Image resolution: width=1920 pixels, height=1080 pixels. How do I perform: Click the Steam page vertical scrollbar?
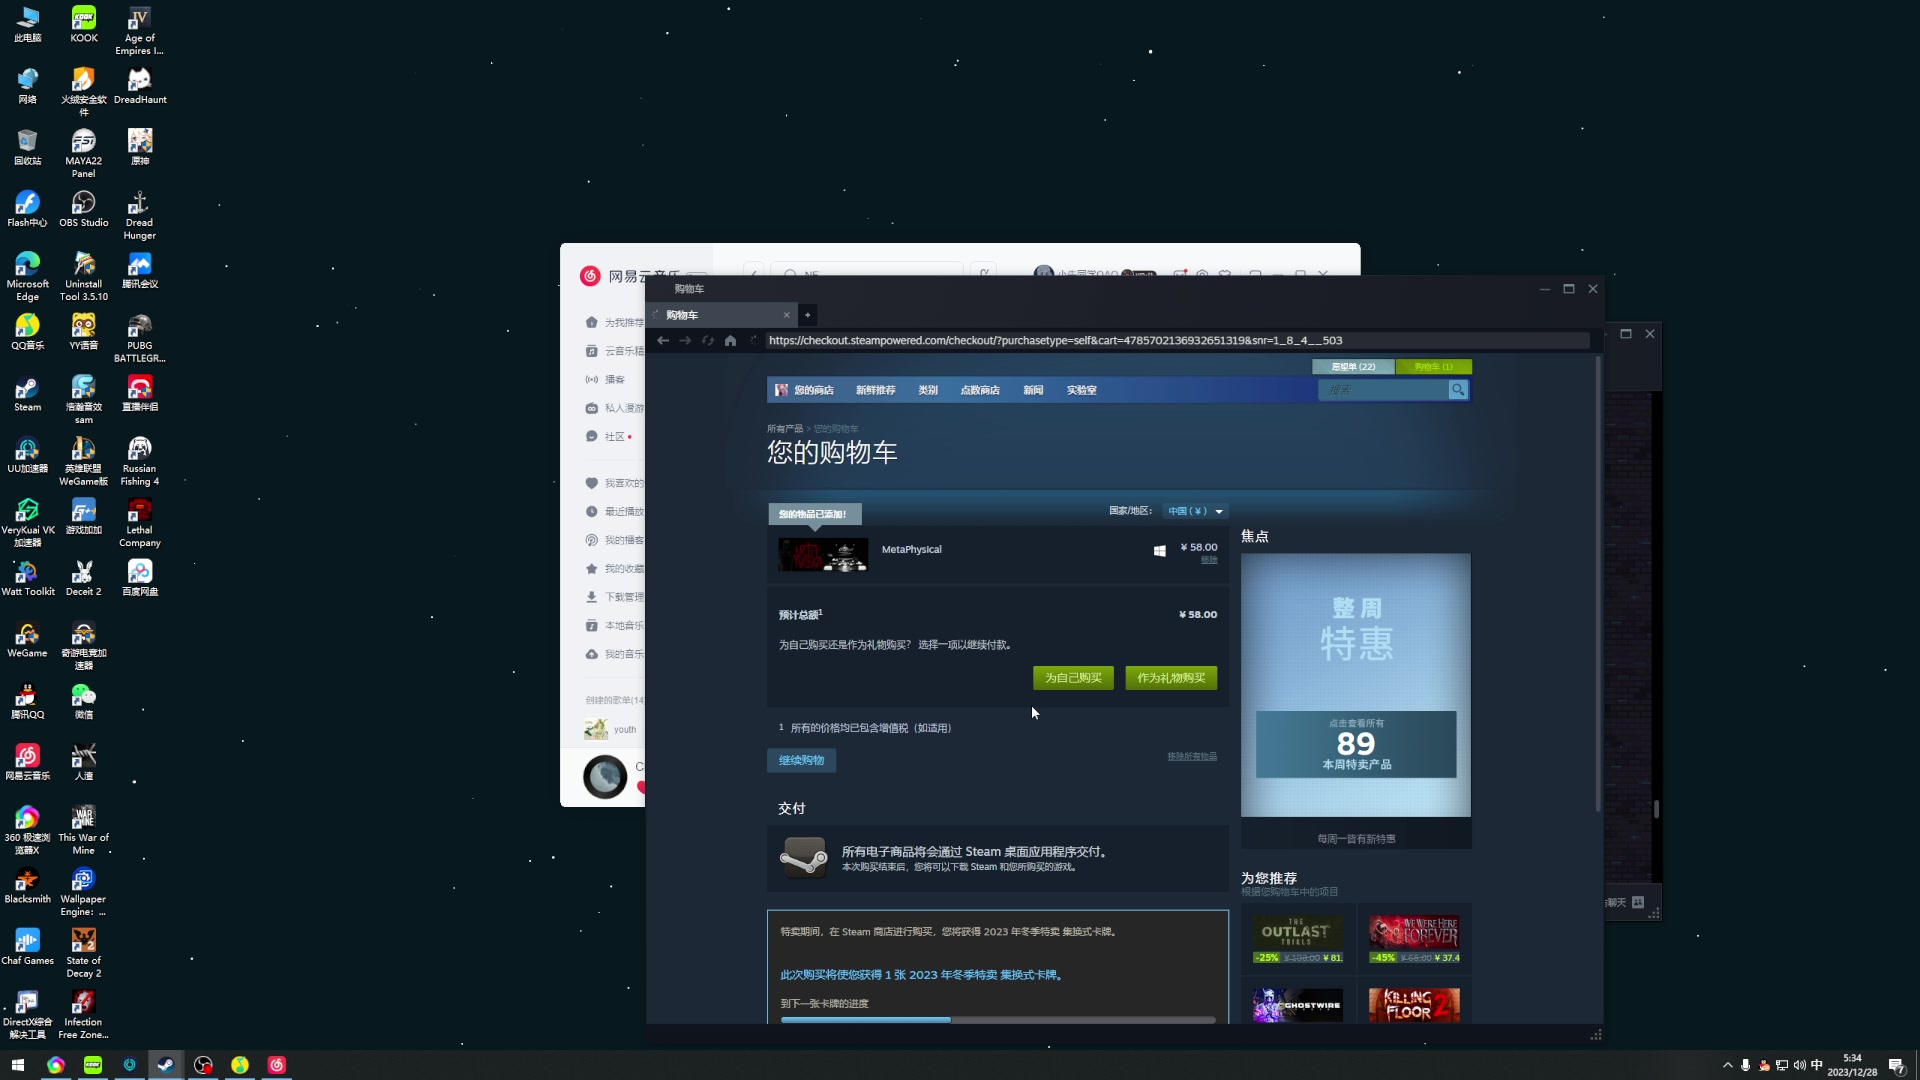[1598, 583]
